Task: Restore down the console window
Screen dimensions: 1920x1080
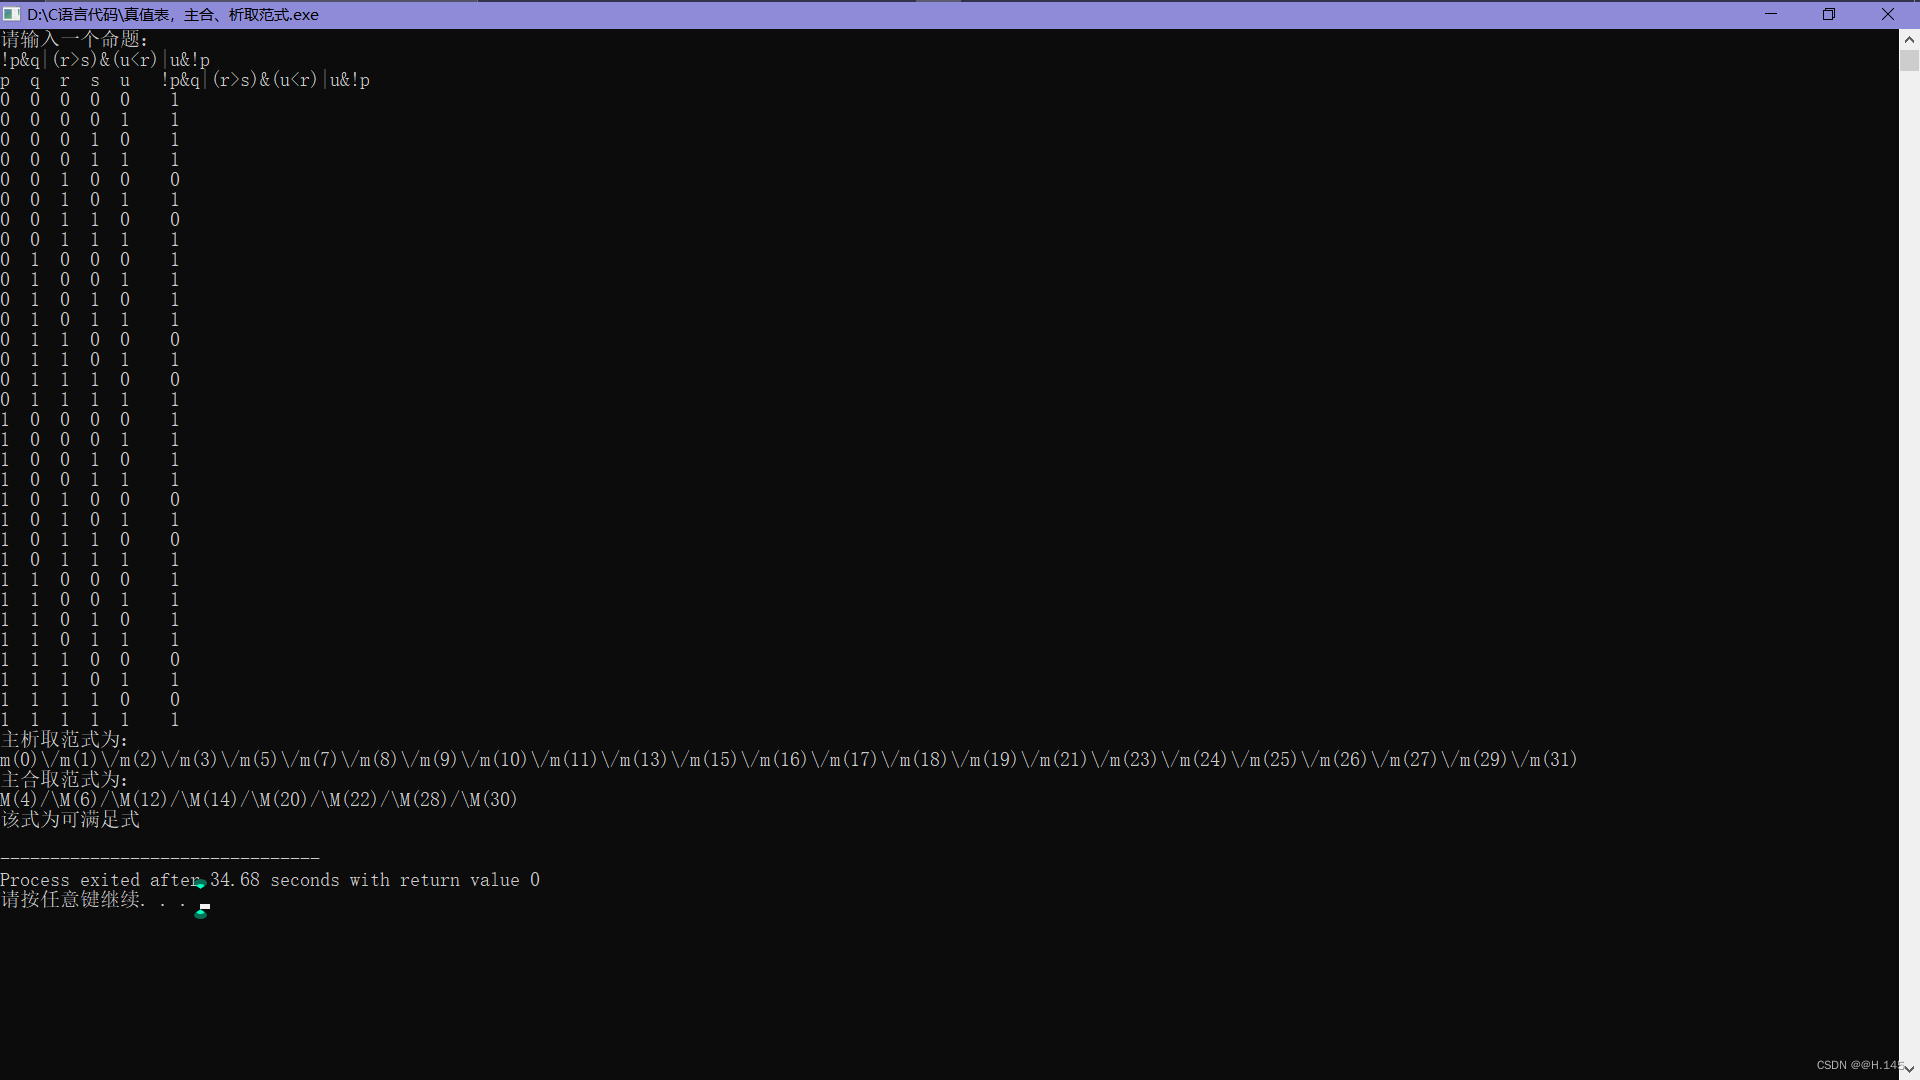Action: tap(1829, 14)
